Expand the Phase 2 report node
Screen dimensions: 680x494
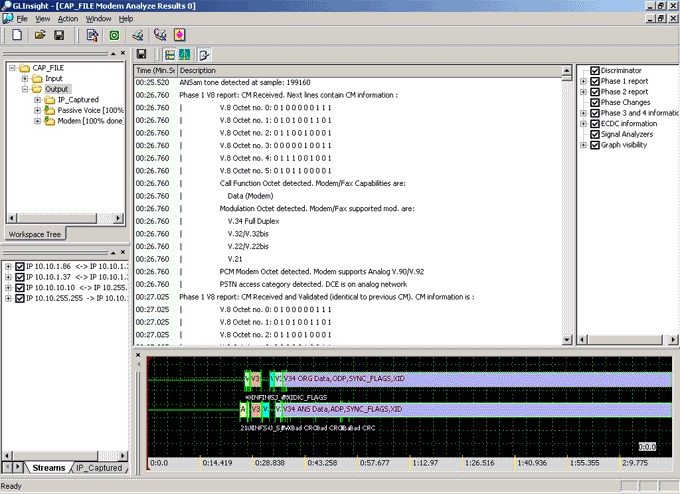pyautogui.click(x=583, y=92)
